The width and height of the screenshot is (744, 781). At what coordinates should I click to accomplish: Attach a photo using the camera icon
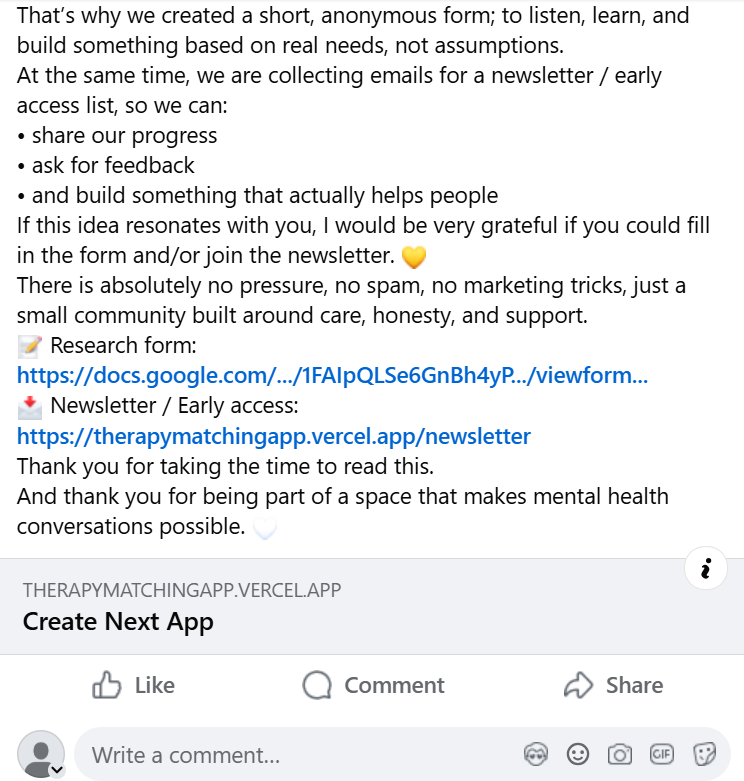pos(620,754)
